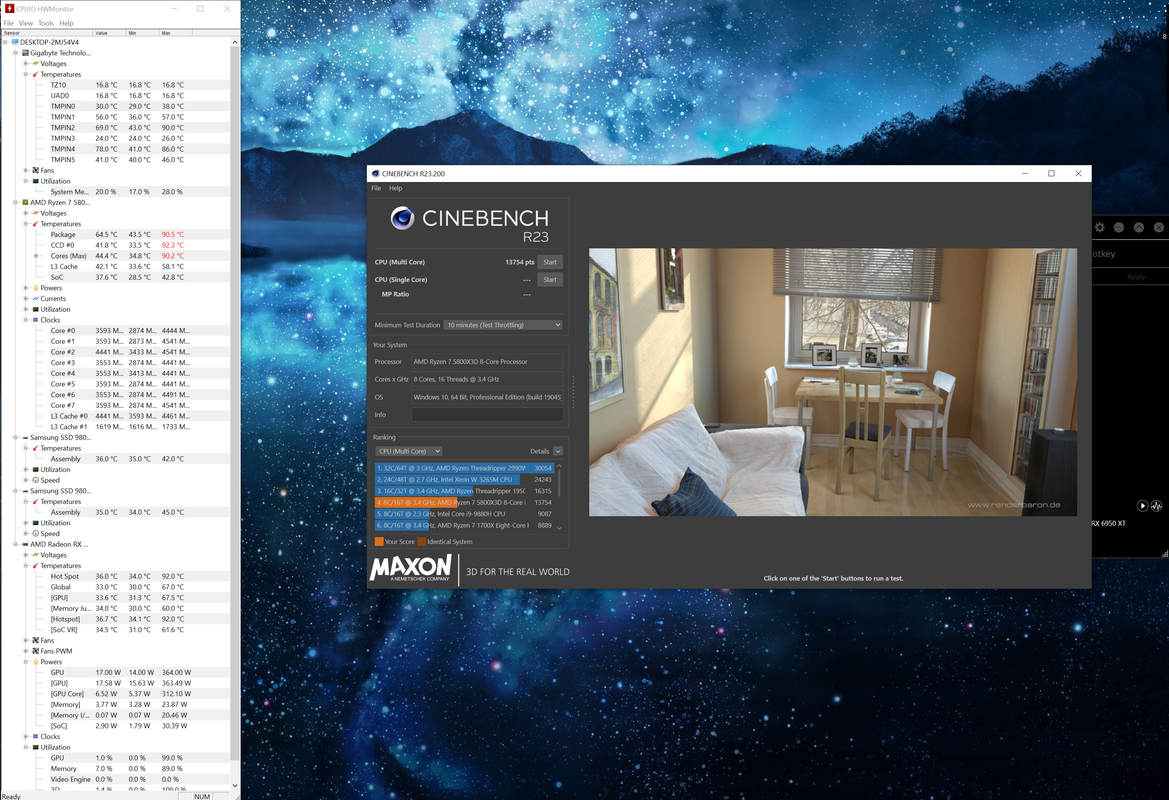Click the Currents wave icon in HWMonitor
1169x800 pixels.
click(x=35, y=298)
